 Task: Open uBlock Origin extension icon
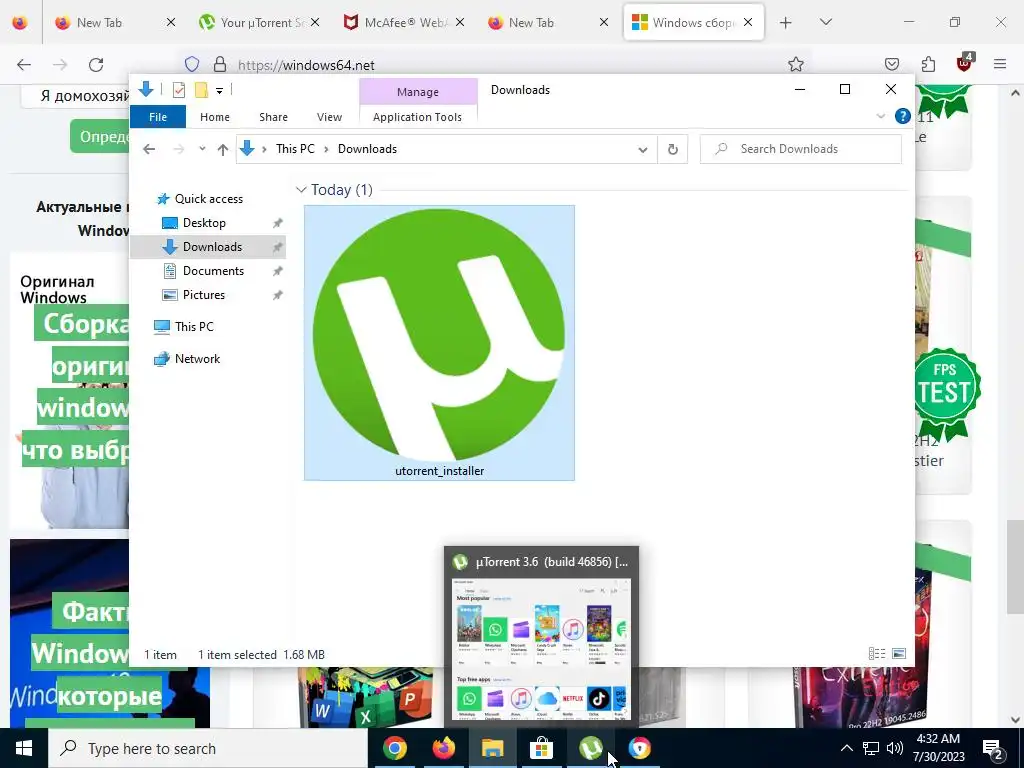pos(965,63)
